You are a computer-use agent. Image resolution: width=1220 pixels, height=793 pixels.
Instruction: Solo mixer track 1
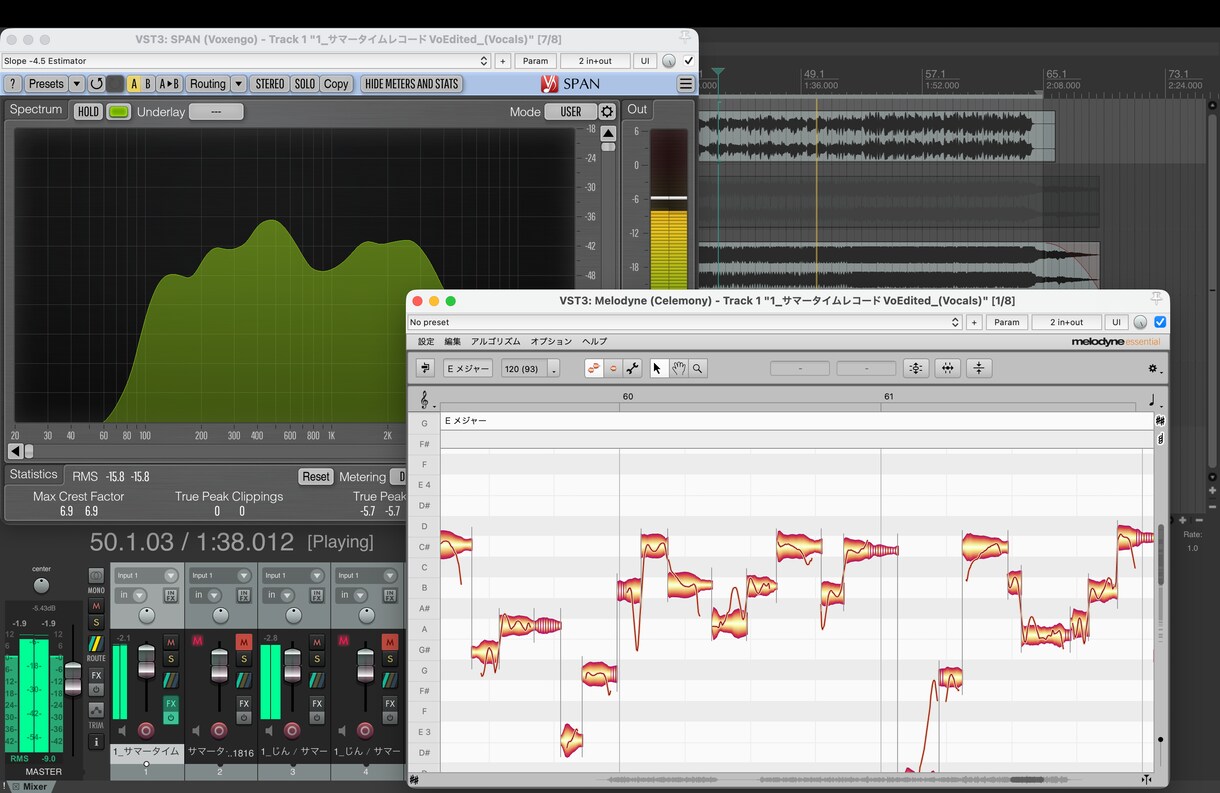[171, 659]
